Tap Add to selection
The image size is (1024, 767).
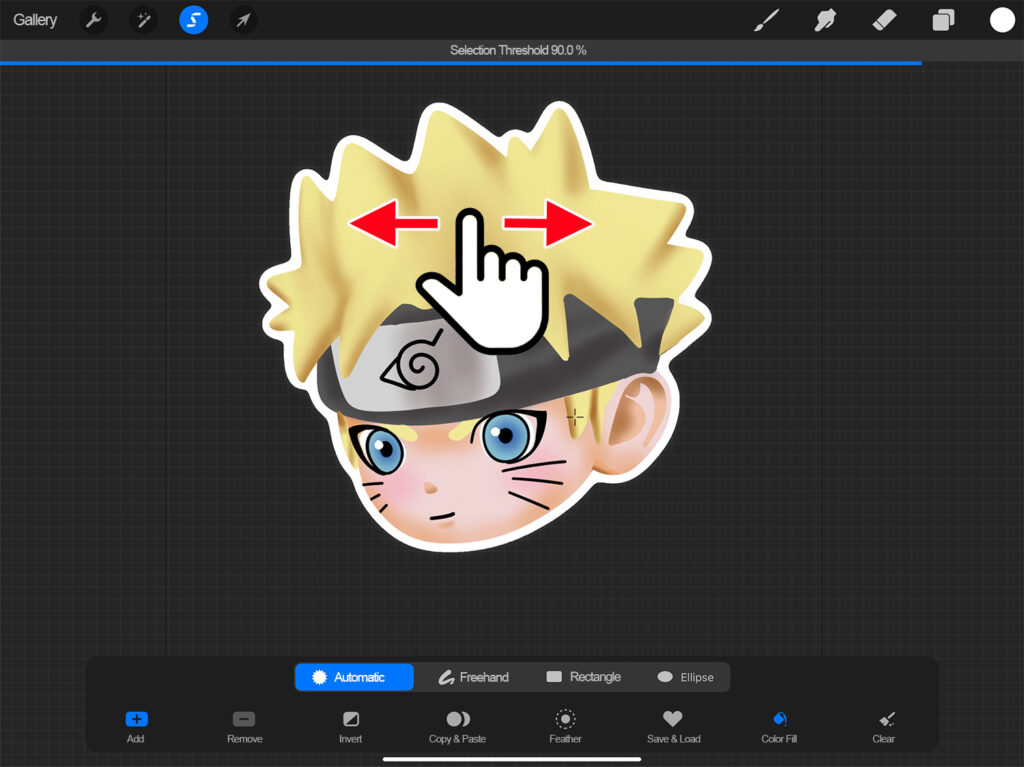pos(136,726)
